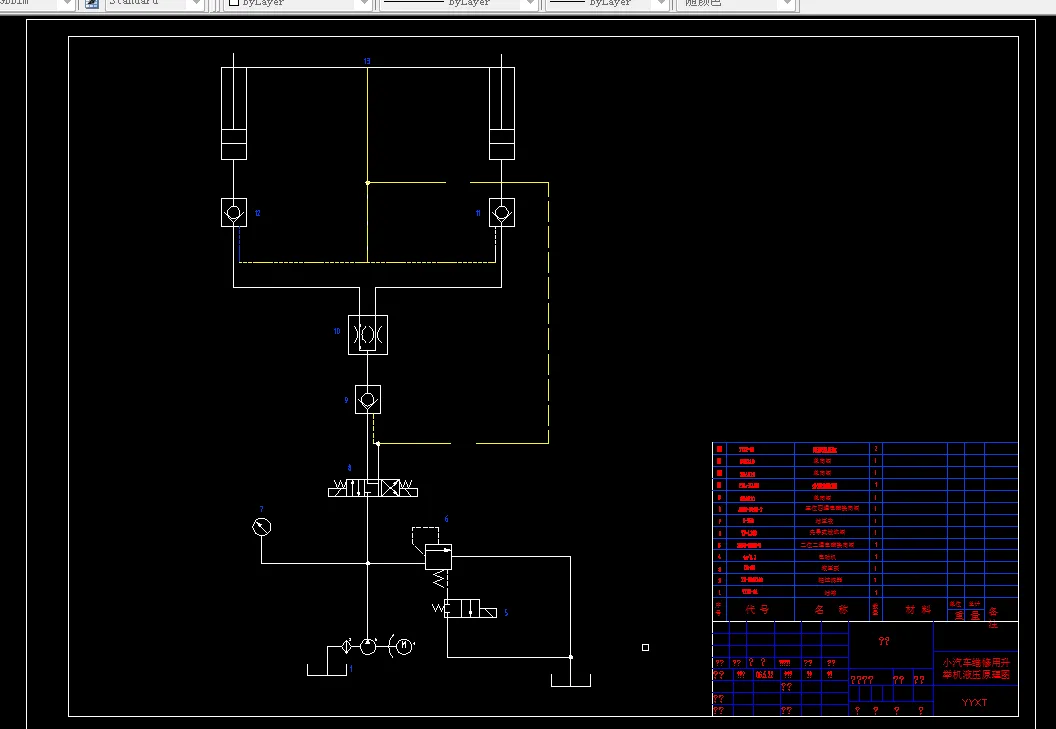This screenshot has height=729, width=1056.
Task: Click the blue label 7 above gauge
Action: point(261,509)
